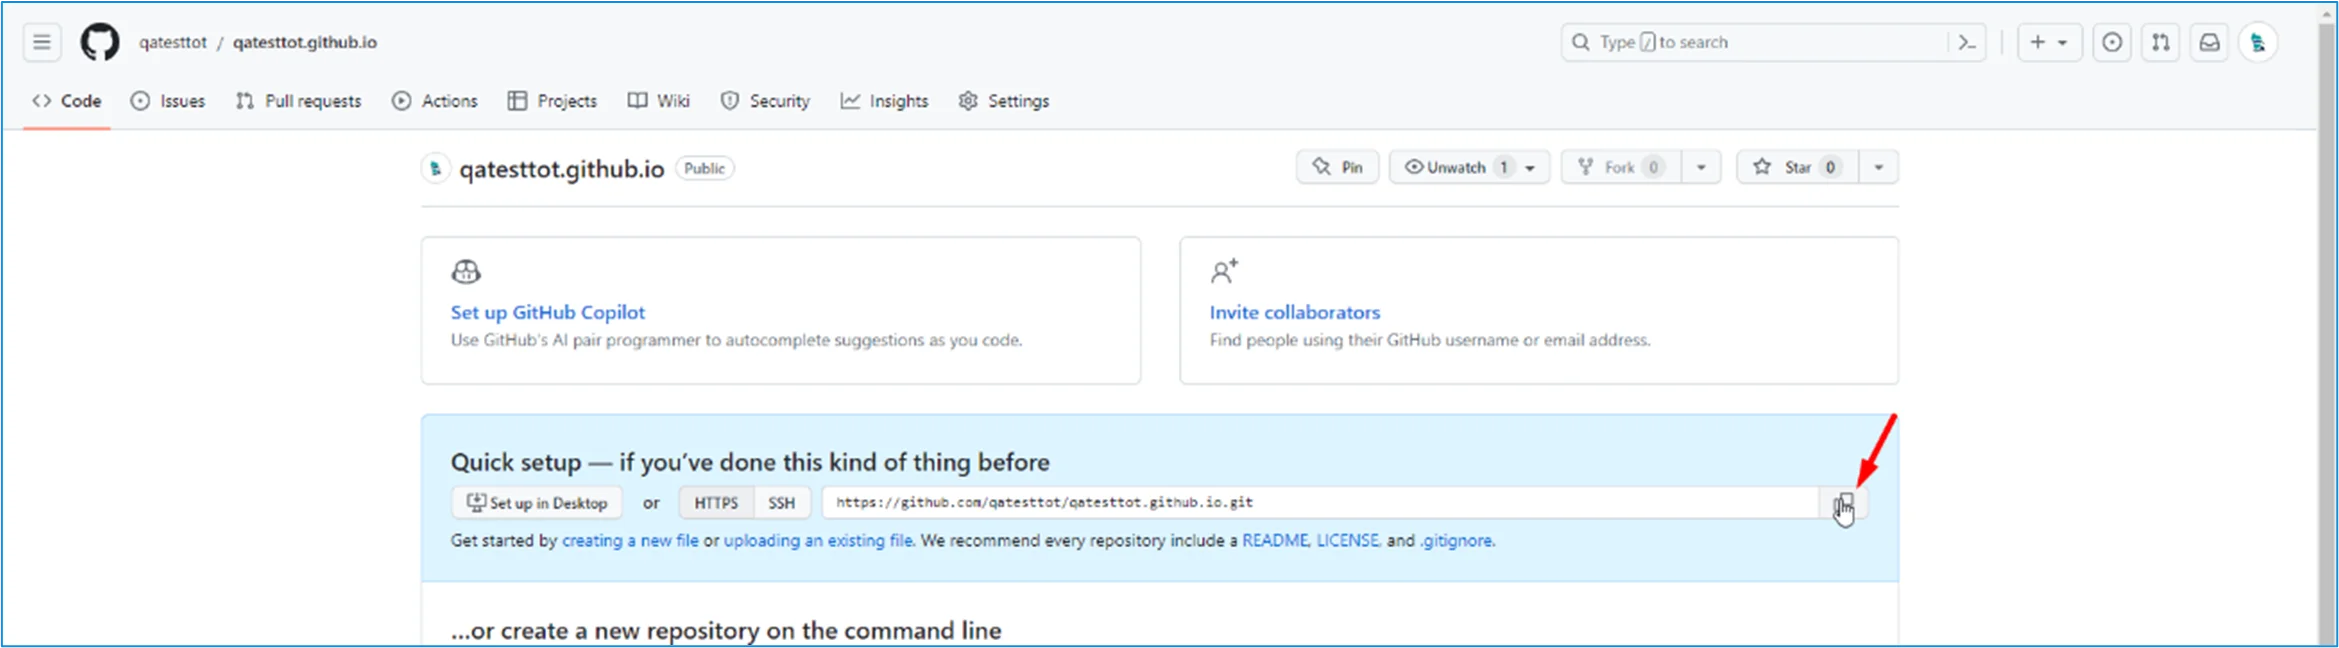Expand the create new plus dropdown

click(x=2048, y=42)
